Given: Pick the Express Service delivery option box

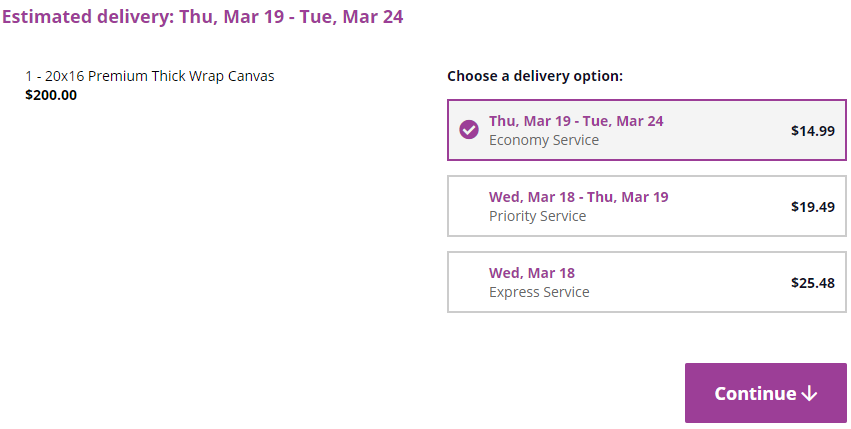Looking at the screenshot, I should pos(646,282).
